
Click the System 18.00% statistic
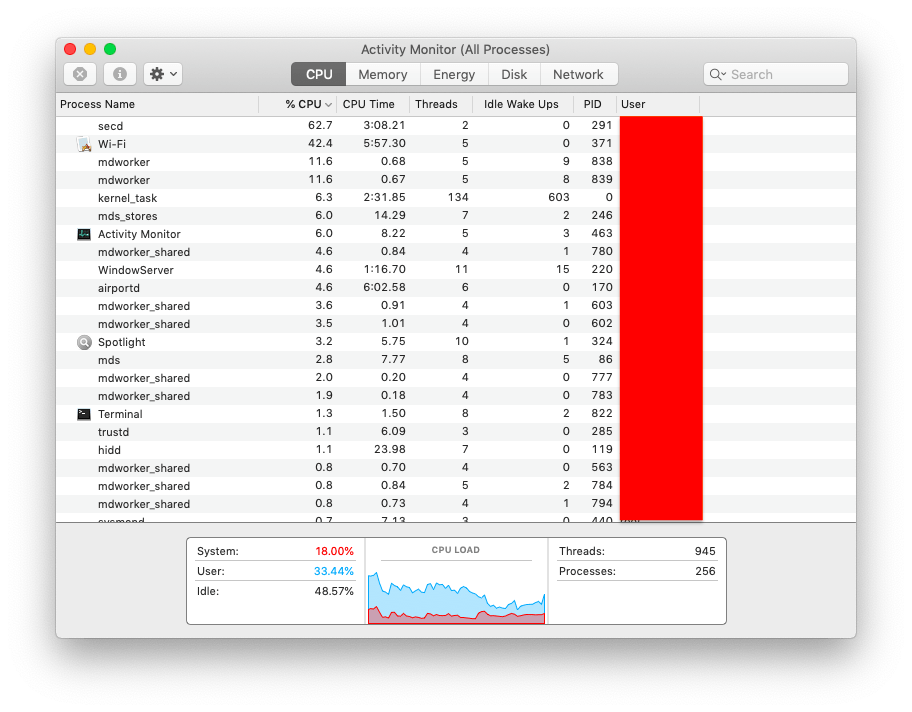coord(275,551)
